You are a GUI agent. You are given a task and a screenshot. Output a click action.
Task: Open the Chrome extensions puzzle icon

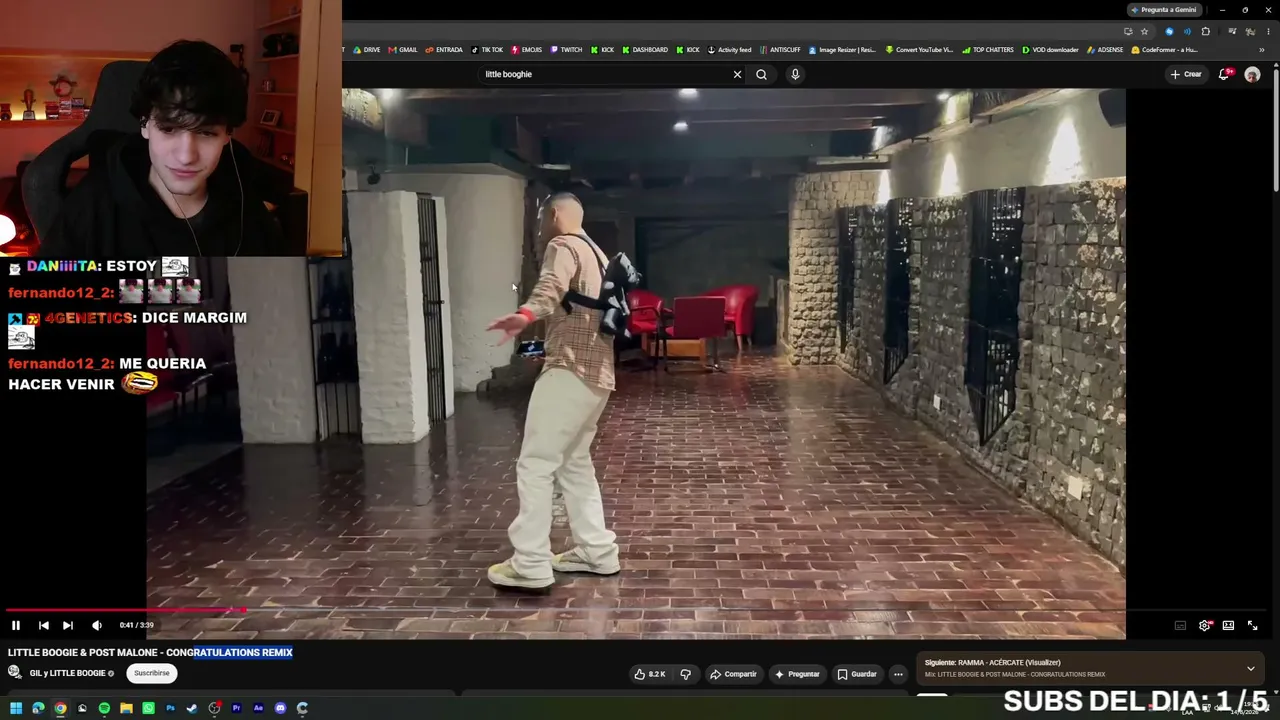coord(1206,31)
